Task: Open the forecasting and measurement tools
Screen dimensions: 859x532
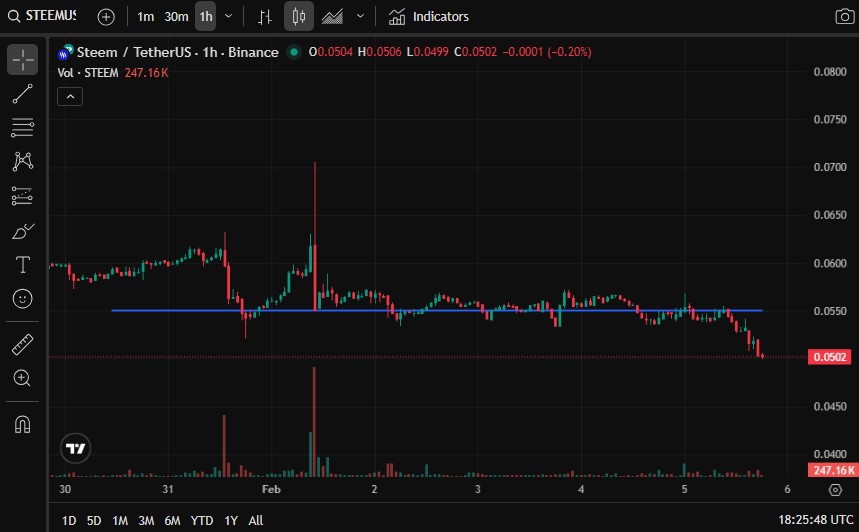Action: coord(22,196)
